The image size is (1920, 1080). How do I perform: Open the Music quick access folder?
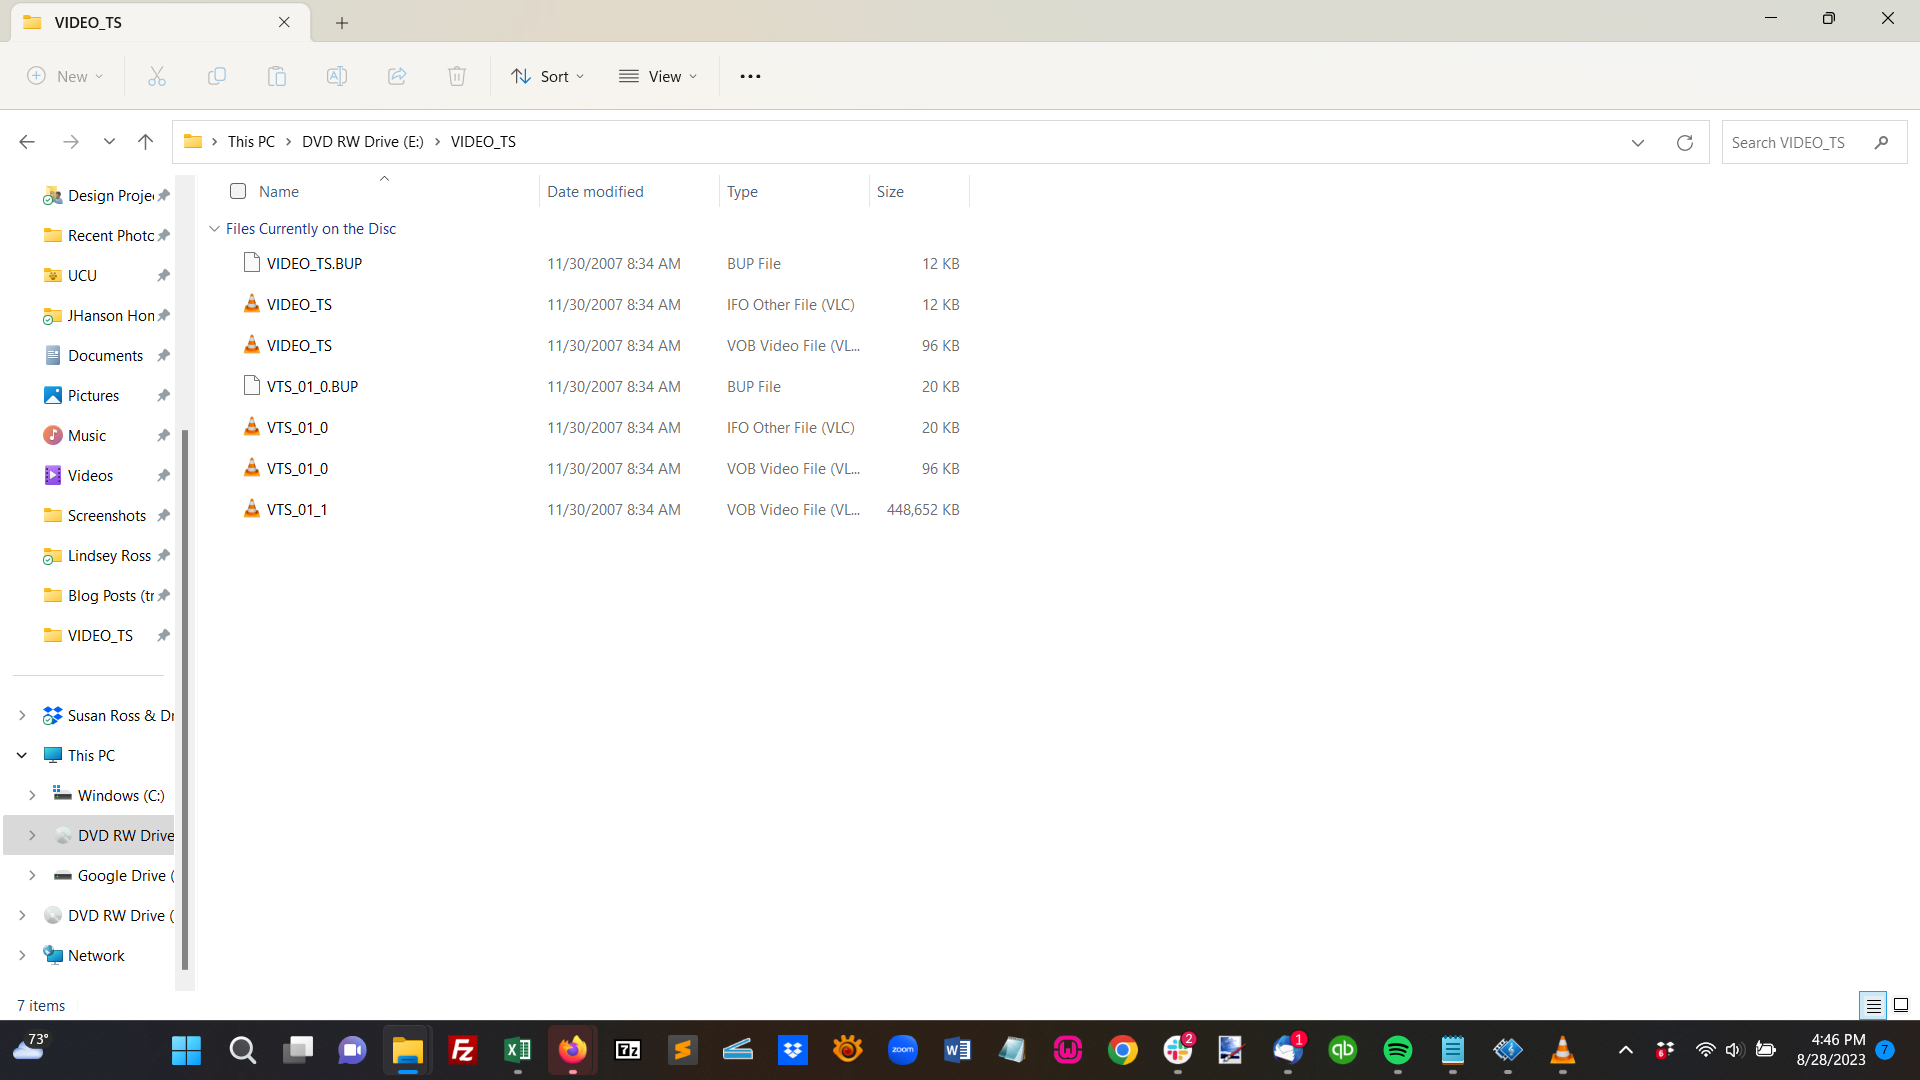coord(87,436)
